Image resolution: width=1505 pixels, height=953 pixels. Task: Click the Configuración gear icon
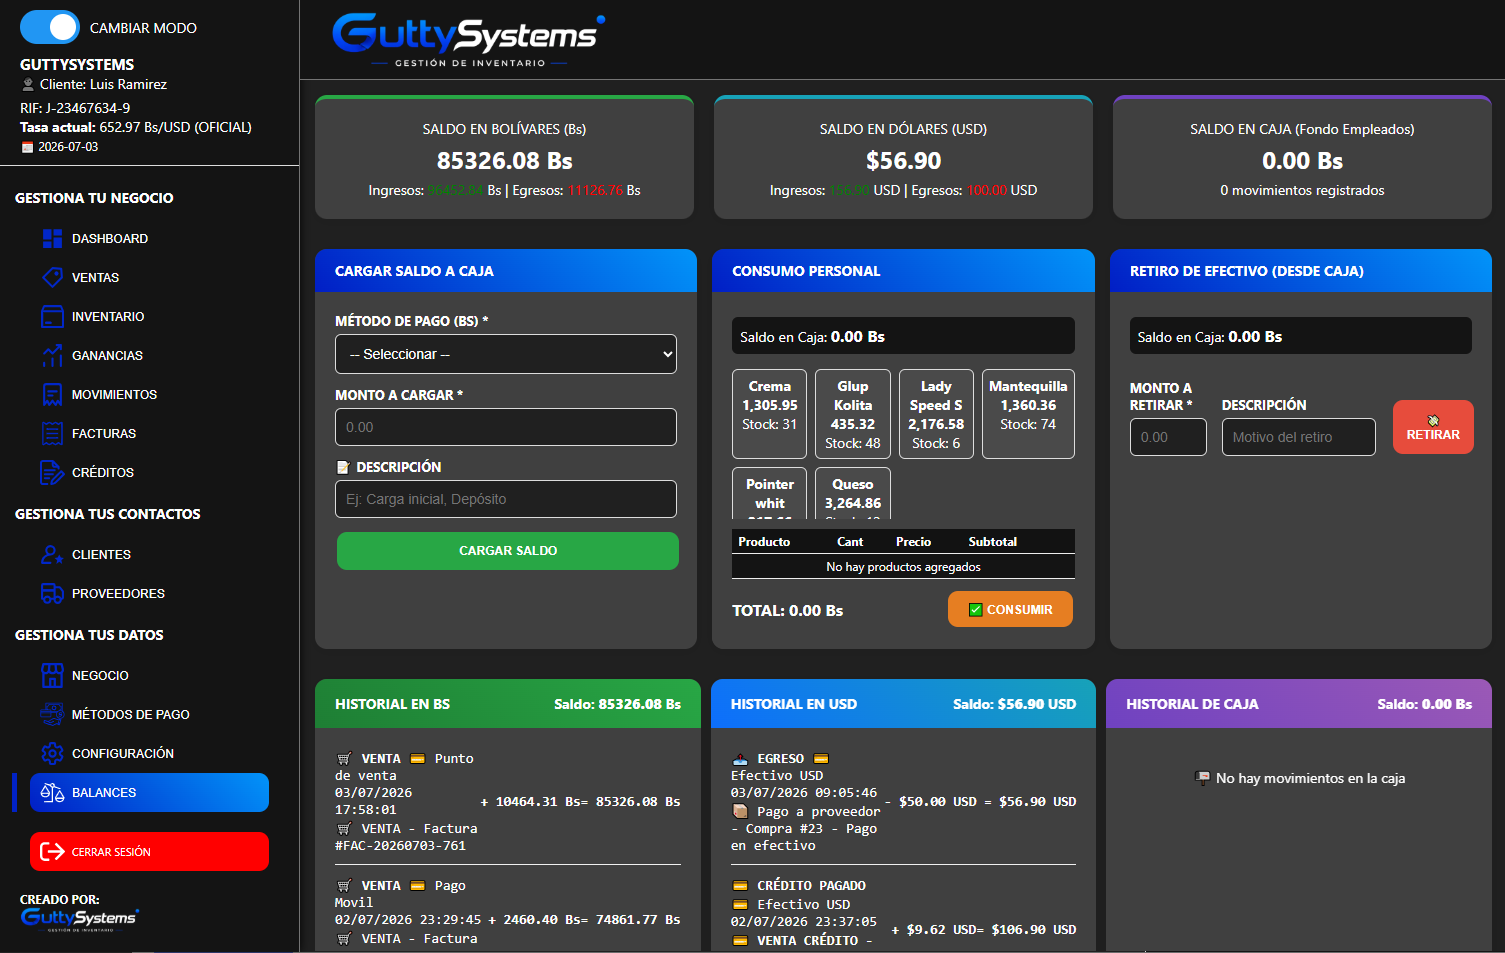pyautogui.click(x=52, y=753)
